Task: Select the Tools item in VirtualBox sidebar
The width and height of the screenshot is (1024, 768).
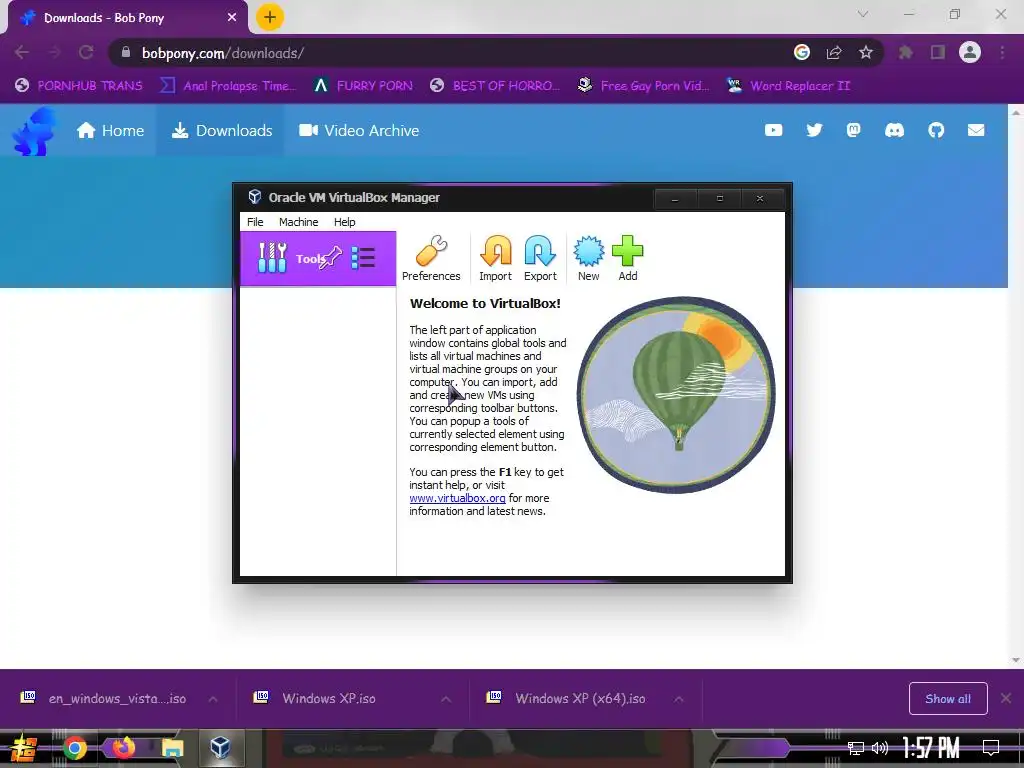Action: tap(317, 259)
